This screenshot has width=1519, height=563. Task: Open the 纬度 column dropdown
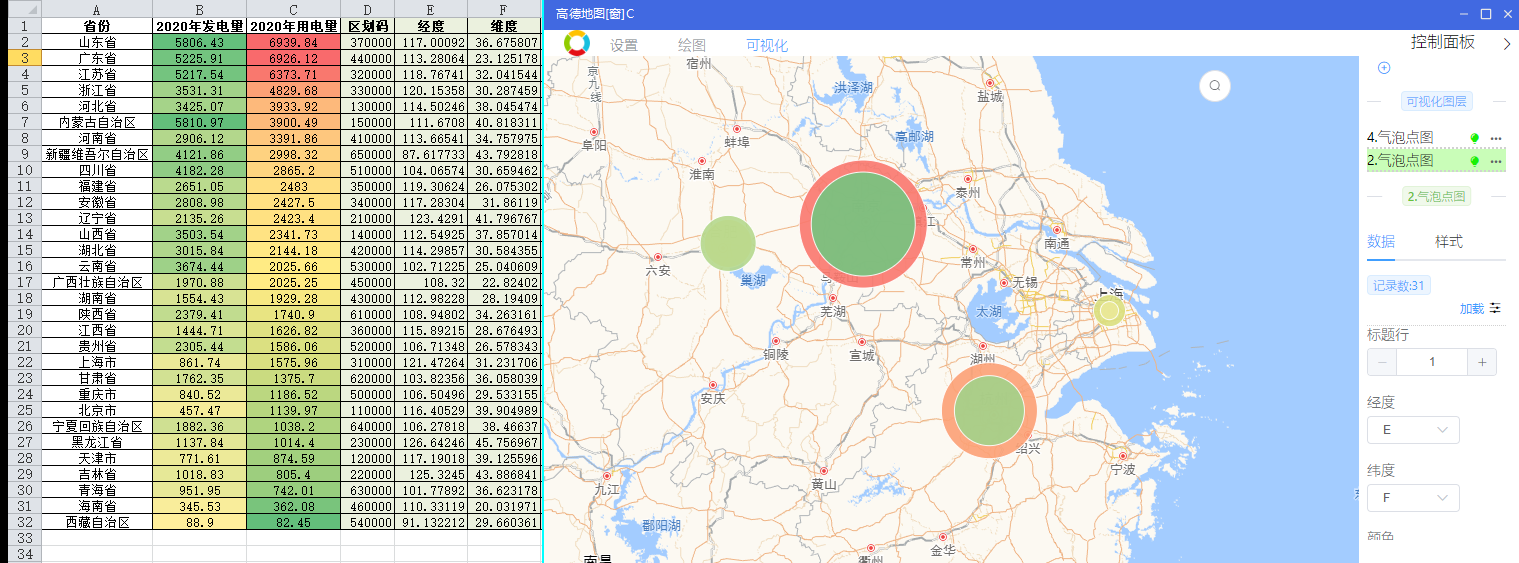pyautogui.click(x=1413, y=497)
